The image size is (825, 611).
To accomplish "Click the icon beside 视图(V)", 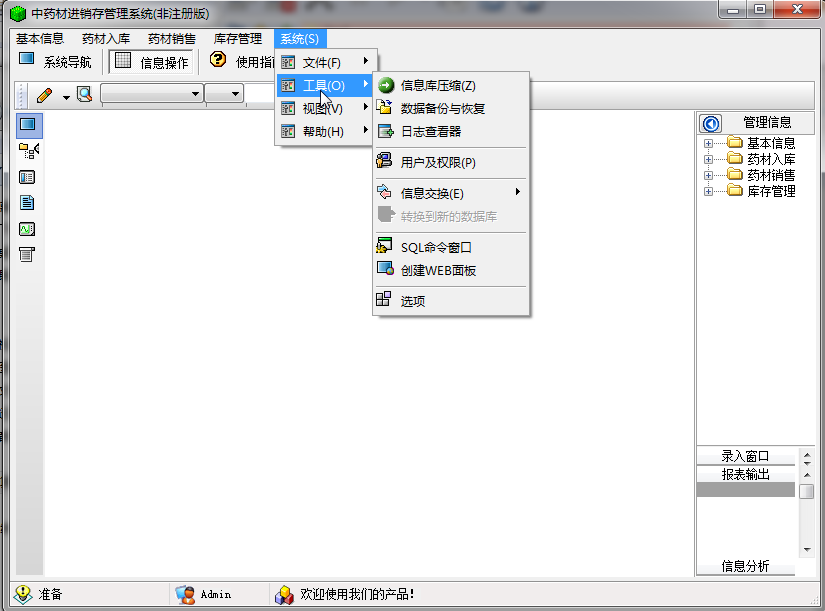I will click(x=288, y=108).
